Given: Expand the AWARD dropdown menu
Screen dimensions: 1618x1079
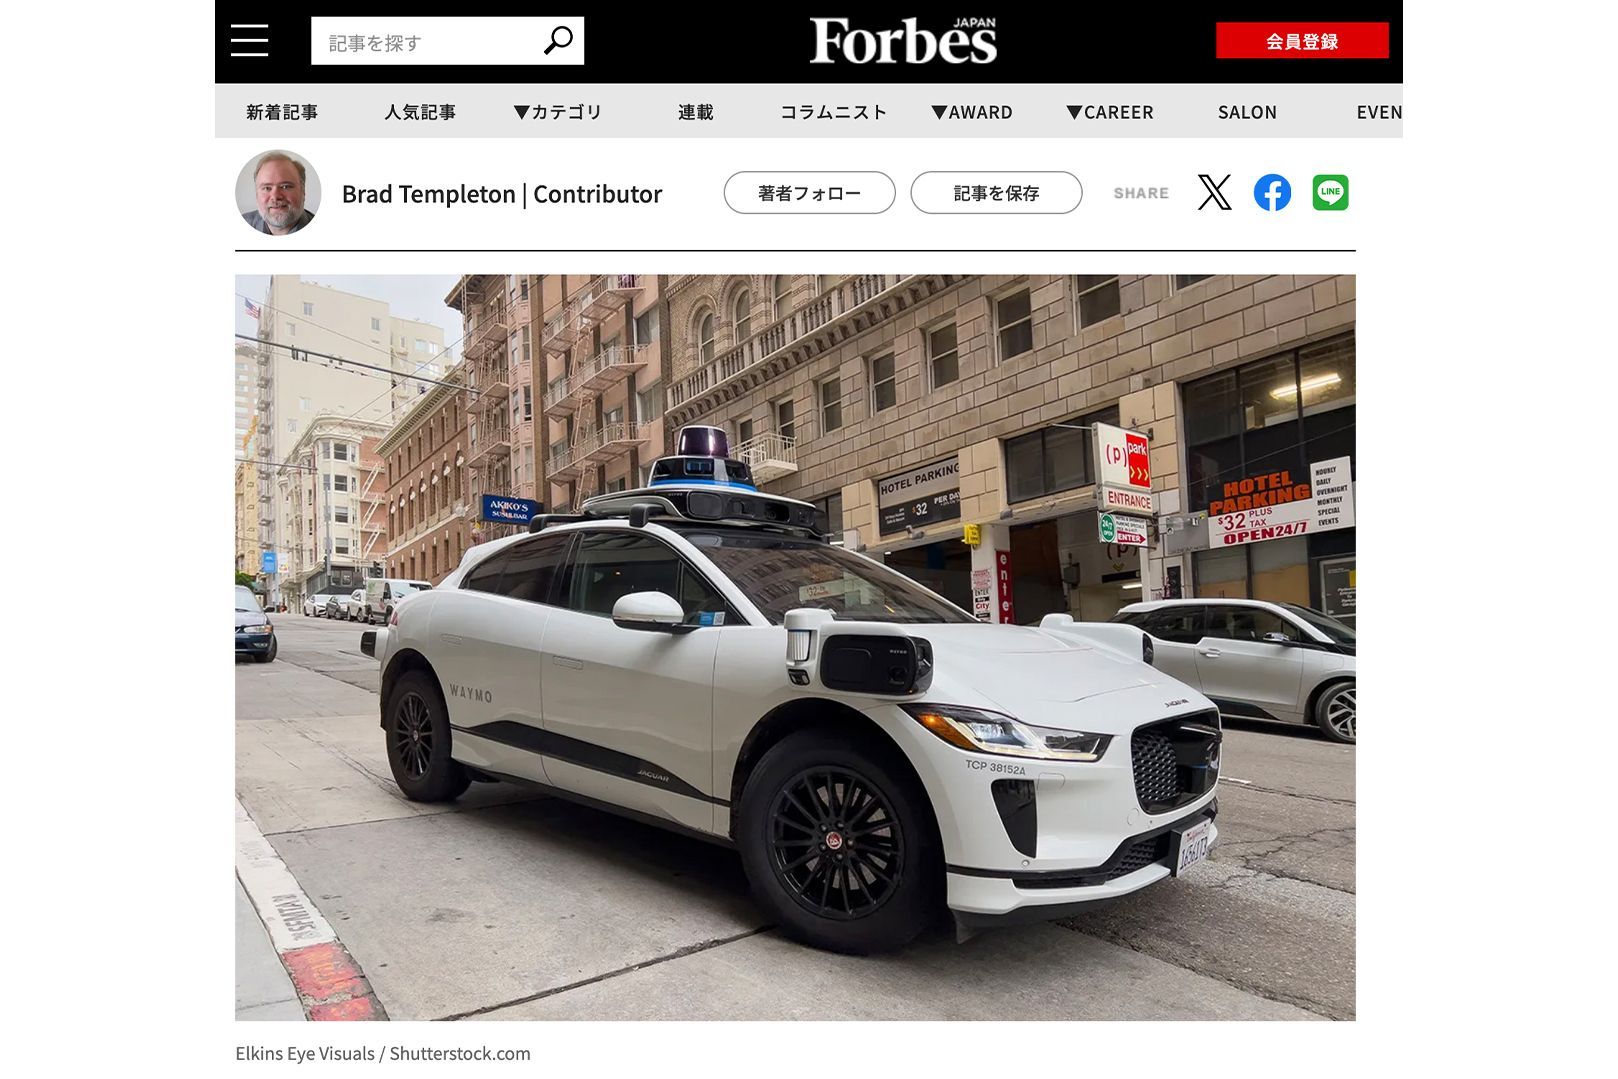Looking at the screenshot, I should coord(972,112).
